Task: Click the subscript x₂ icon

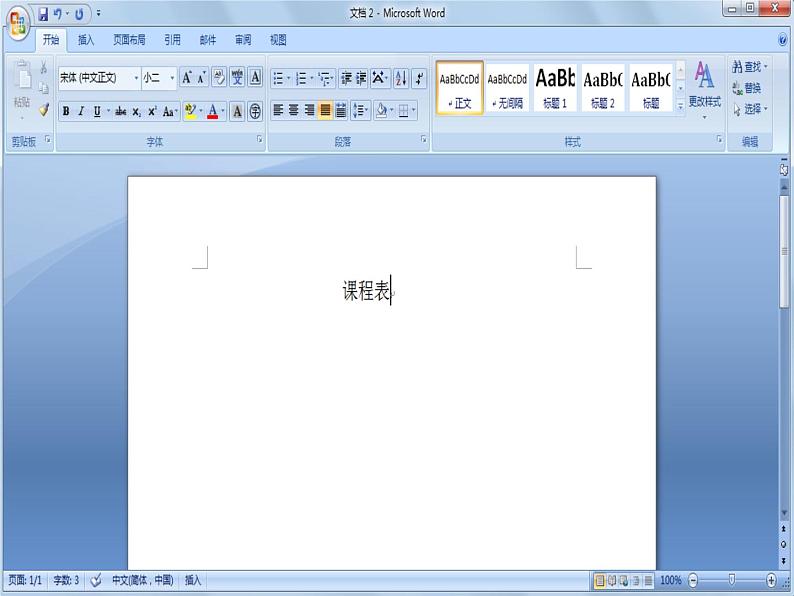Action: 136,112
